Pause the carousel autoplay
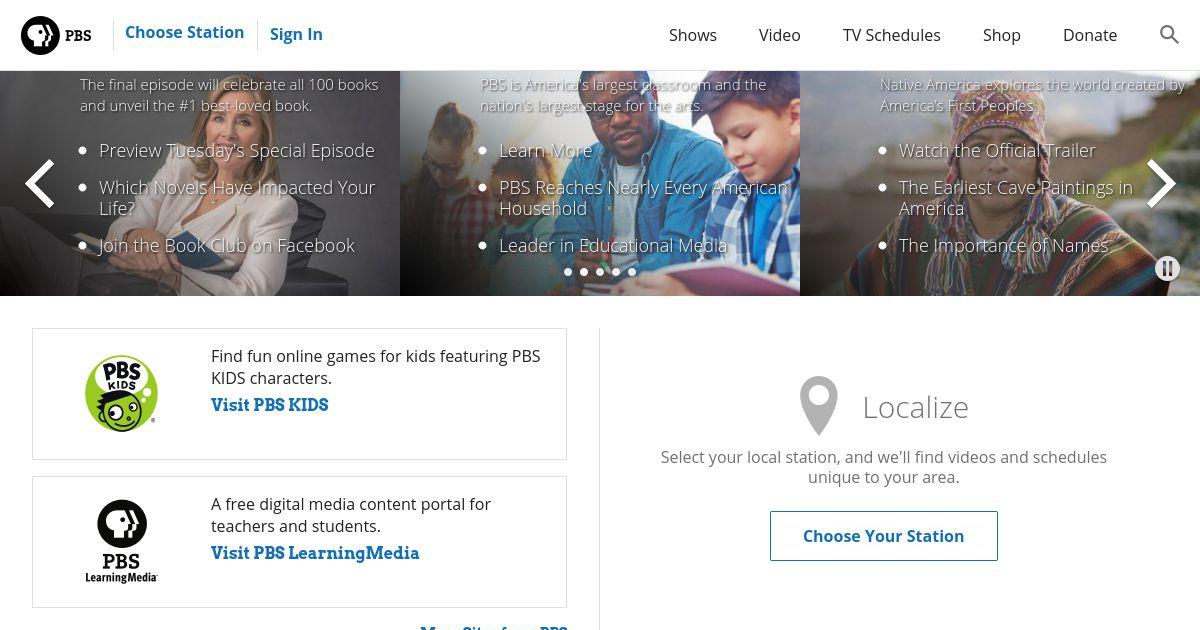This screenshot has width=1200, height=630. (x=1167, y=268)
